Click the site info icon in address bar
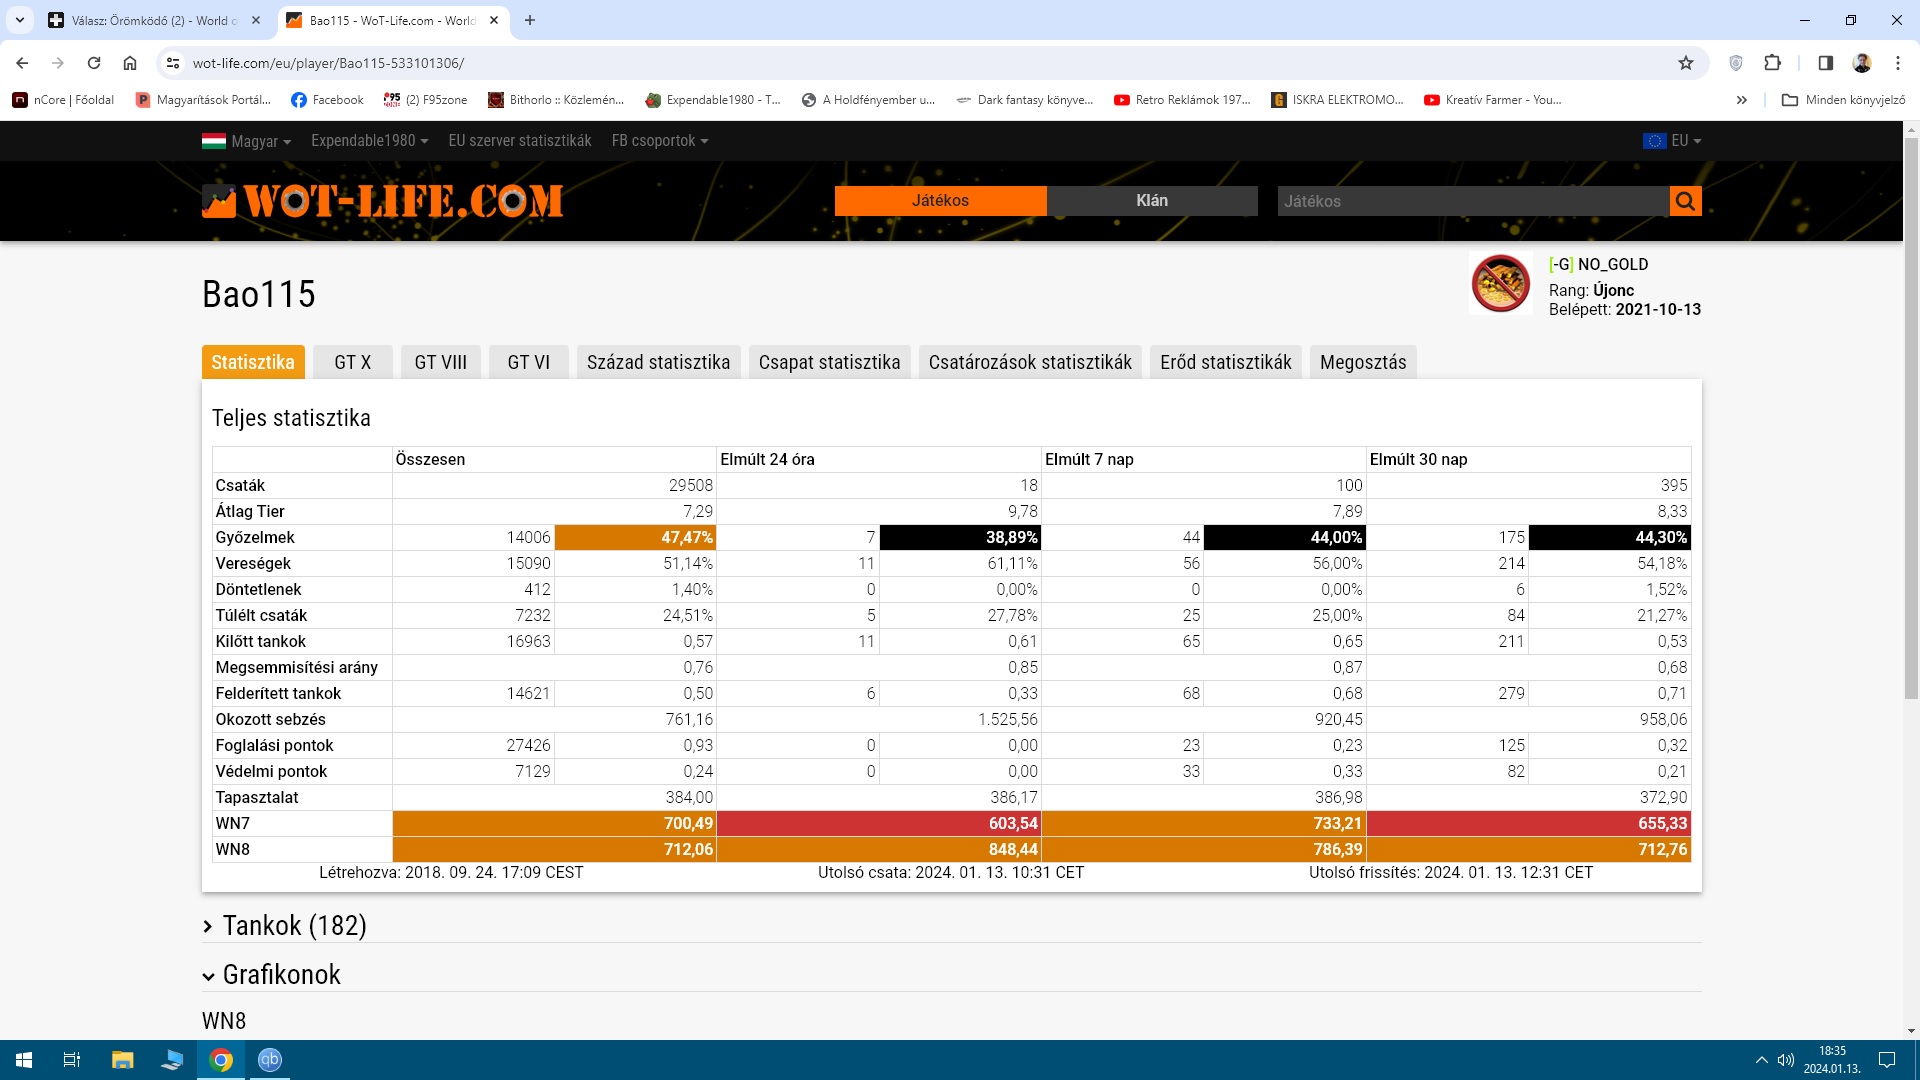The image size is (1920, 1080). (173, 63)
